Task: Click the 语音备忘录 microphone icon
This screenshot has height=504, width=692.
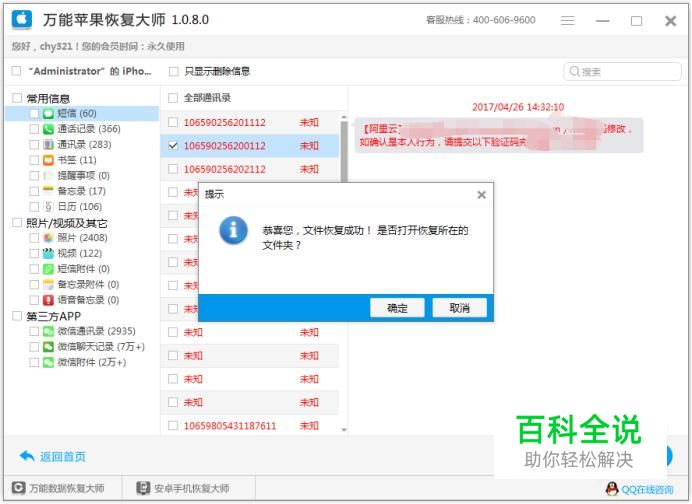Action: (48, 300)
